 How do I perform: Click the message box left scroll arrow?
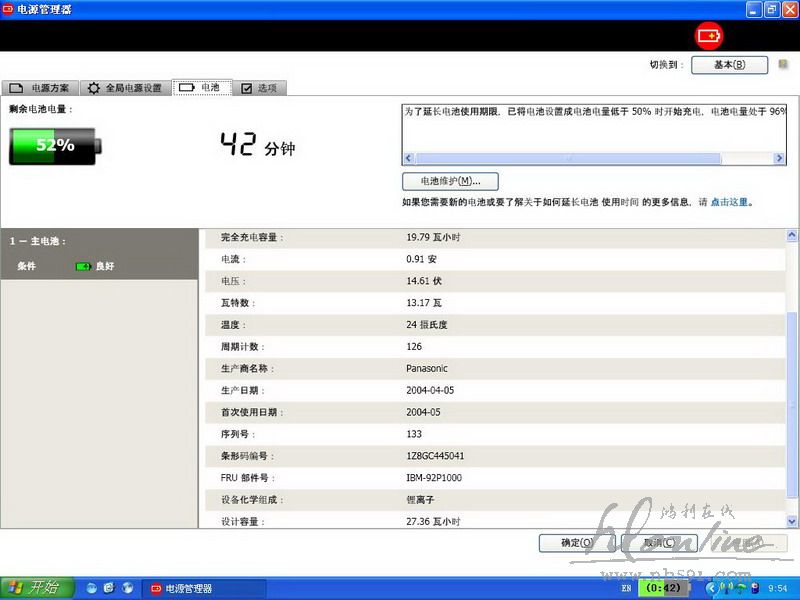click(408, 159)
